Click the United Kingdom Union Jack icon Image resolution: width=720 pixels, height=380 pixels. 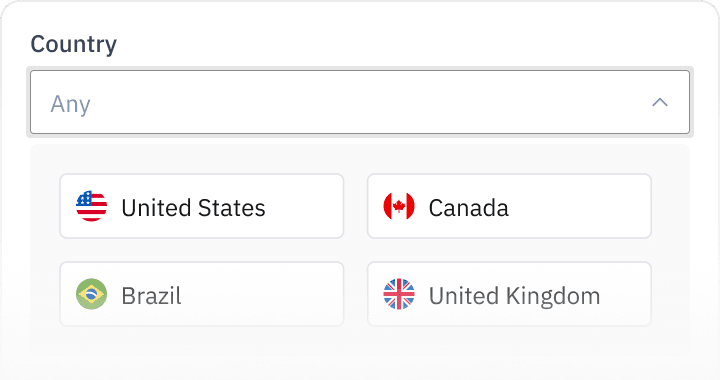pyautogui.click(x=399, y=294)
